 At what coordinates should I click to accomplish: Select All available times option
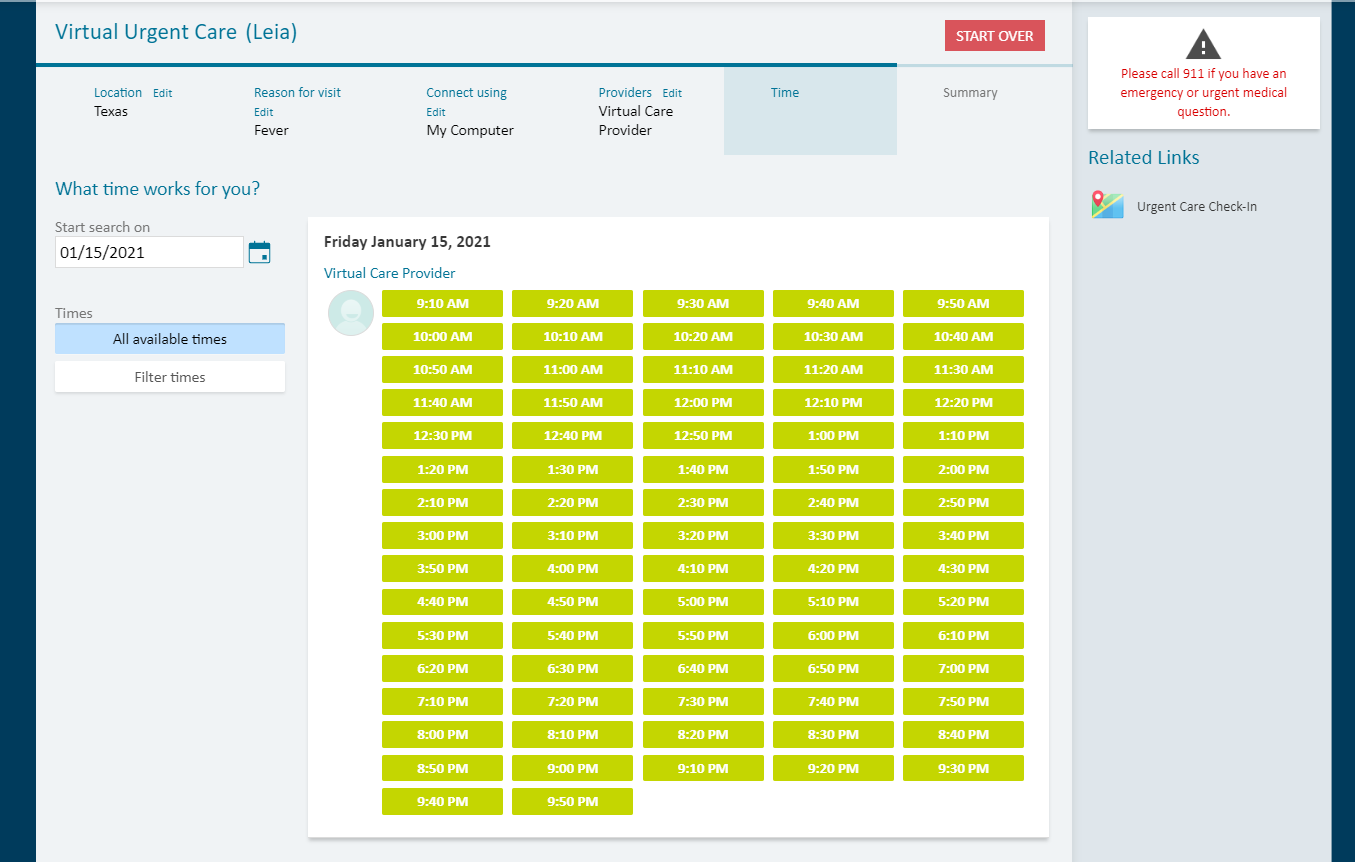(170, 339)
